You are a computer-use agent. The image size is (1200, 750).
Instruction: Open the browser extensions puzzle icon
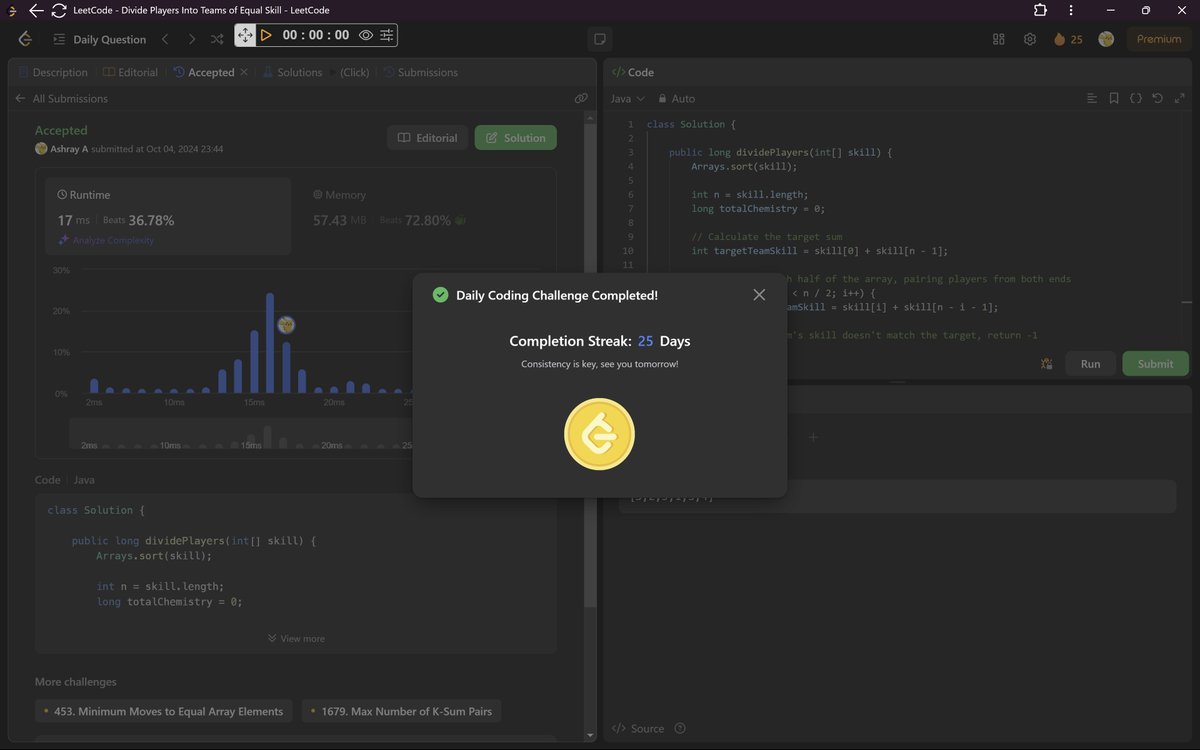(1040, 10)
